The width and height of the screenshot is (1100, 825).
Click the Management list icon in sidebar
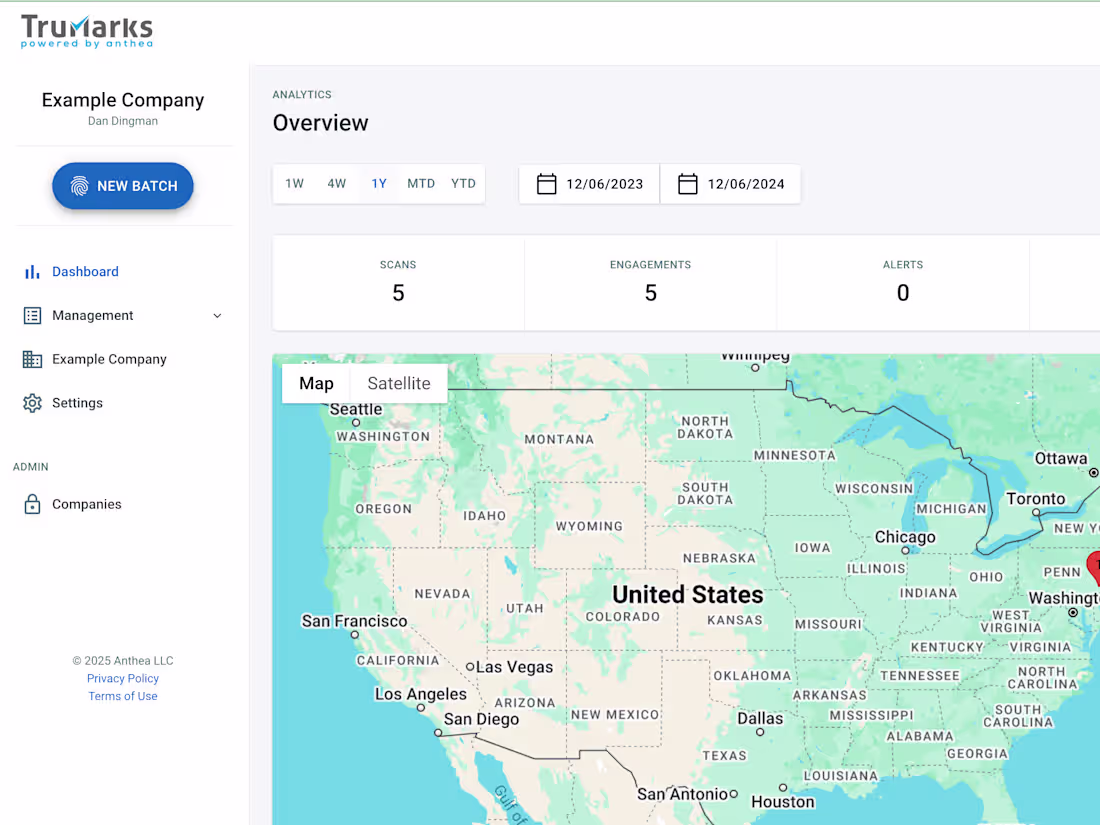click(x=31, y=315)
